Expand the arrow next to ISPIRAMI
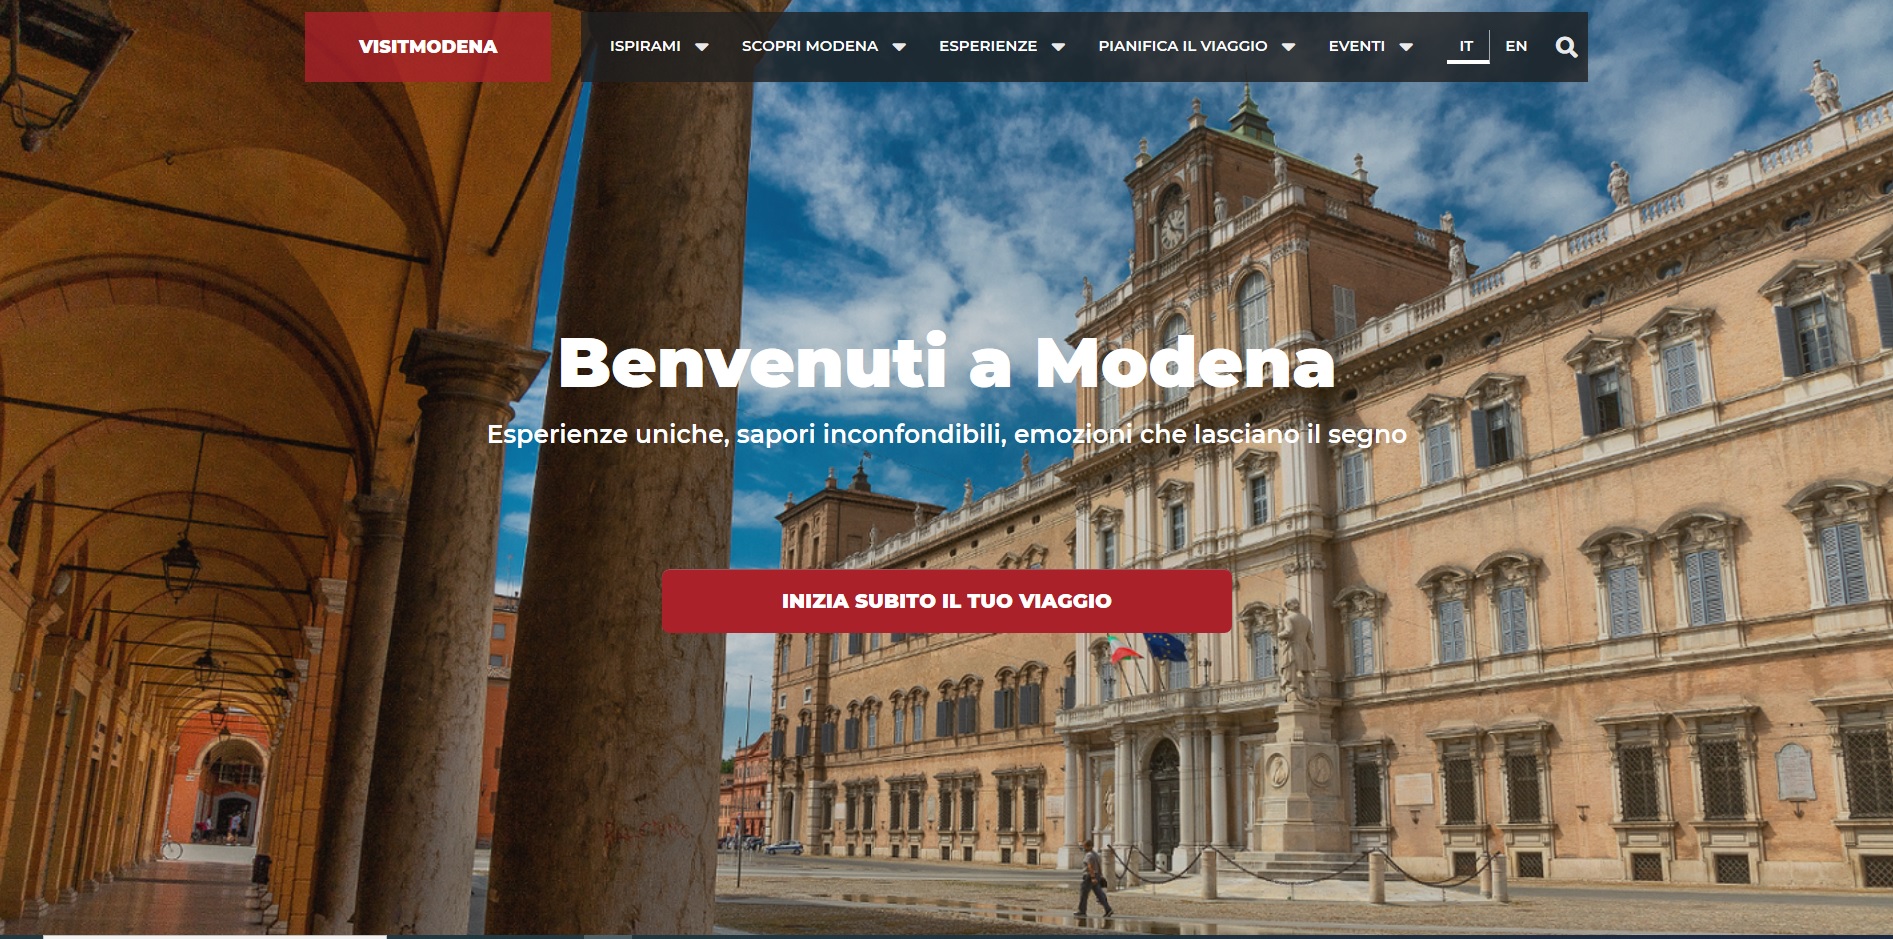Viewport: 1893px width, 939px height. (x=702, y=47)
